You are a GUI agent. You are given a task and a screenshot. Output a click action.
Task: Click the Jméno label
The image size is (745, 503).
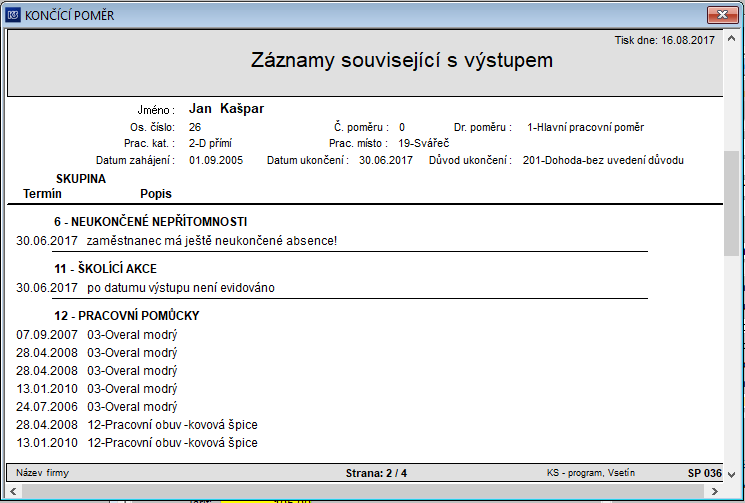click(x=156, y=110)
